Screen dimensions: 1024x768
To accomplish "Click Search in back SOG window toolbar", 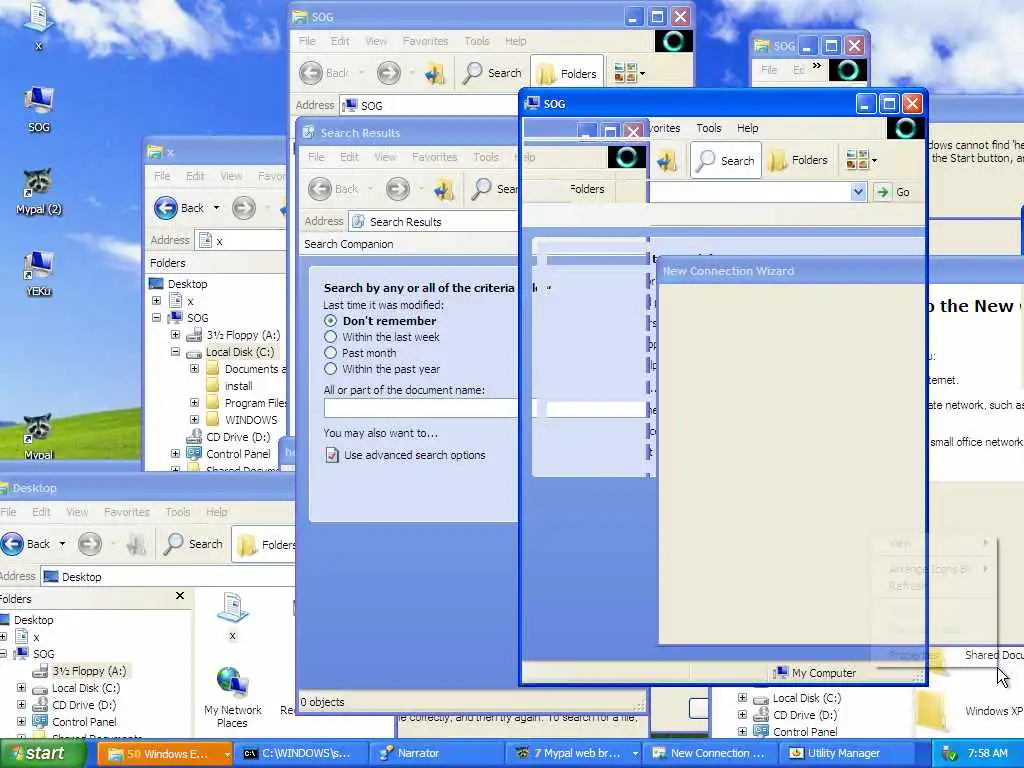I will (x=492, y=73).
